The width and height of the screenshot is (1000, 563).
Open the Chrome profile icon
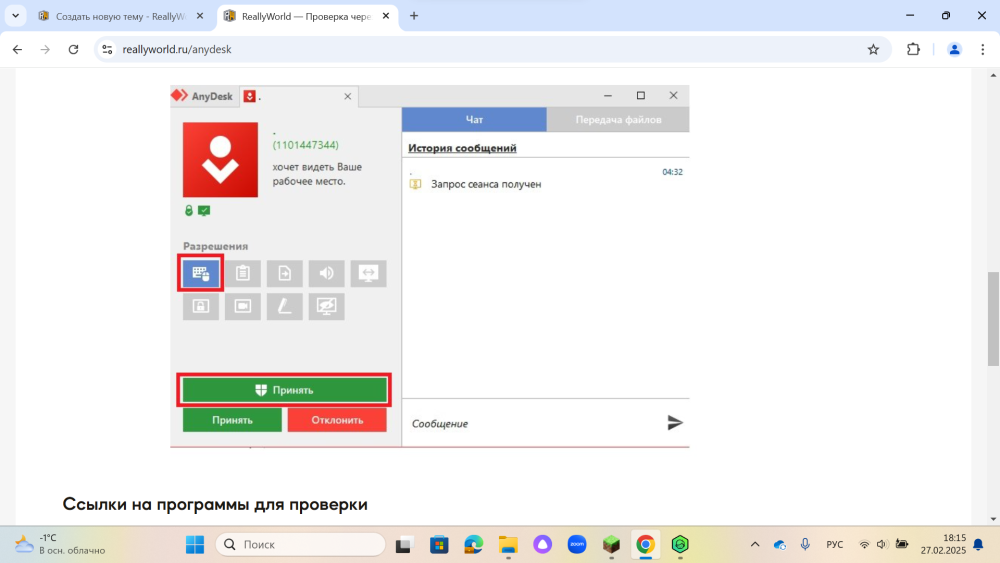click(954, 49)
